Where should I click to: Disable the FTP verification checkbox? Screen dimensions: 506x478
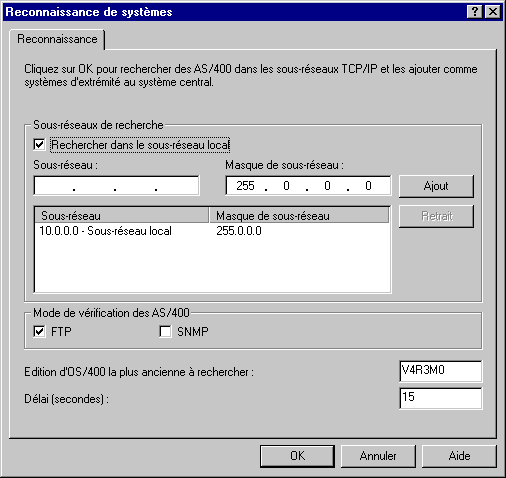pyautogui.click(x=39, y=332)
